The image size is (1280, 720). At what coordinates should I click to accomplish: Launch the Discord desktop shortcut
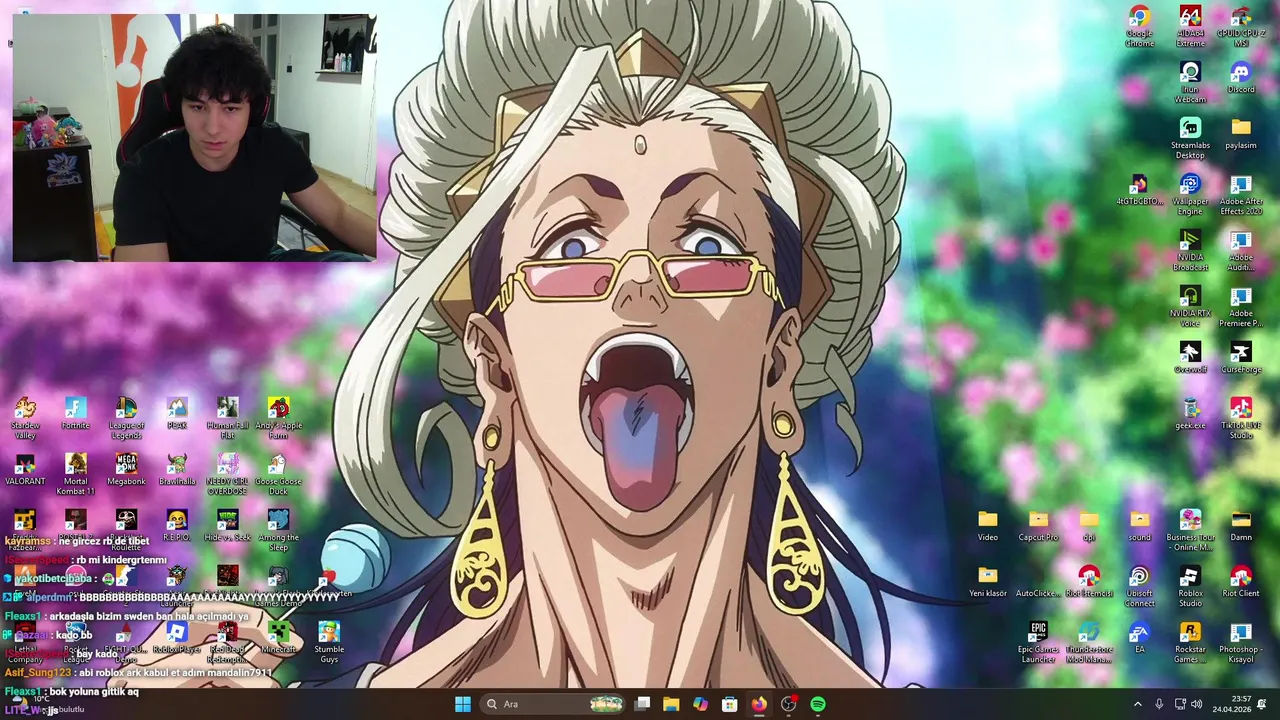[x=1241, y=78]
